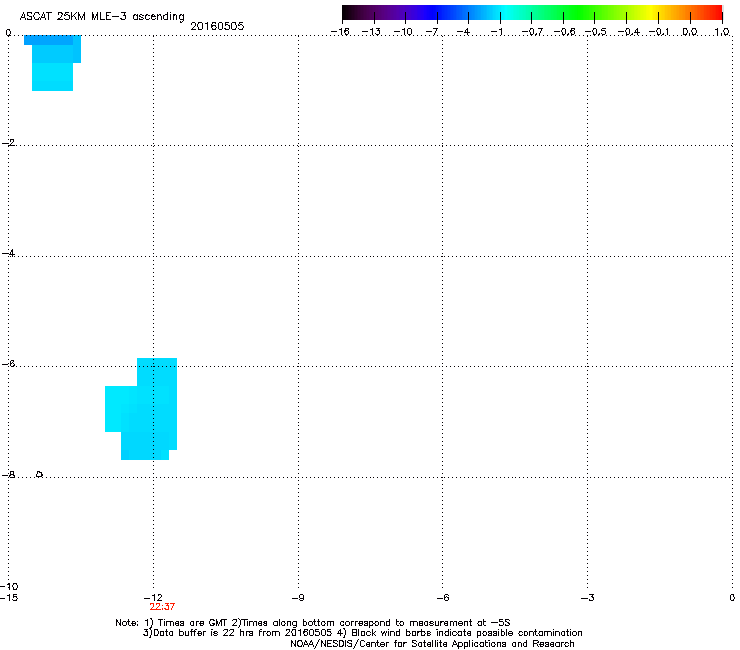The image size is (740, 650).
Task: Click the color bar label '-0.7'
Action: [532, 32]
